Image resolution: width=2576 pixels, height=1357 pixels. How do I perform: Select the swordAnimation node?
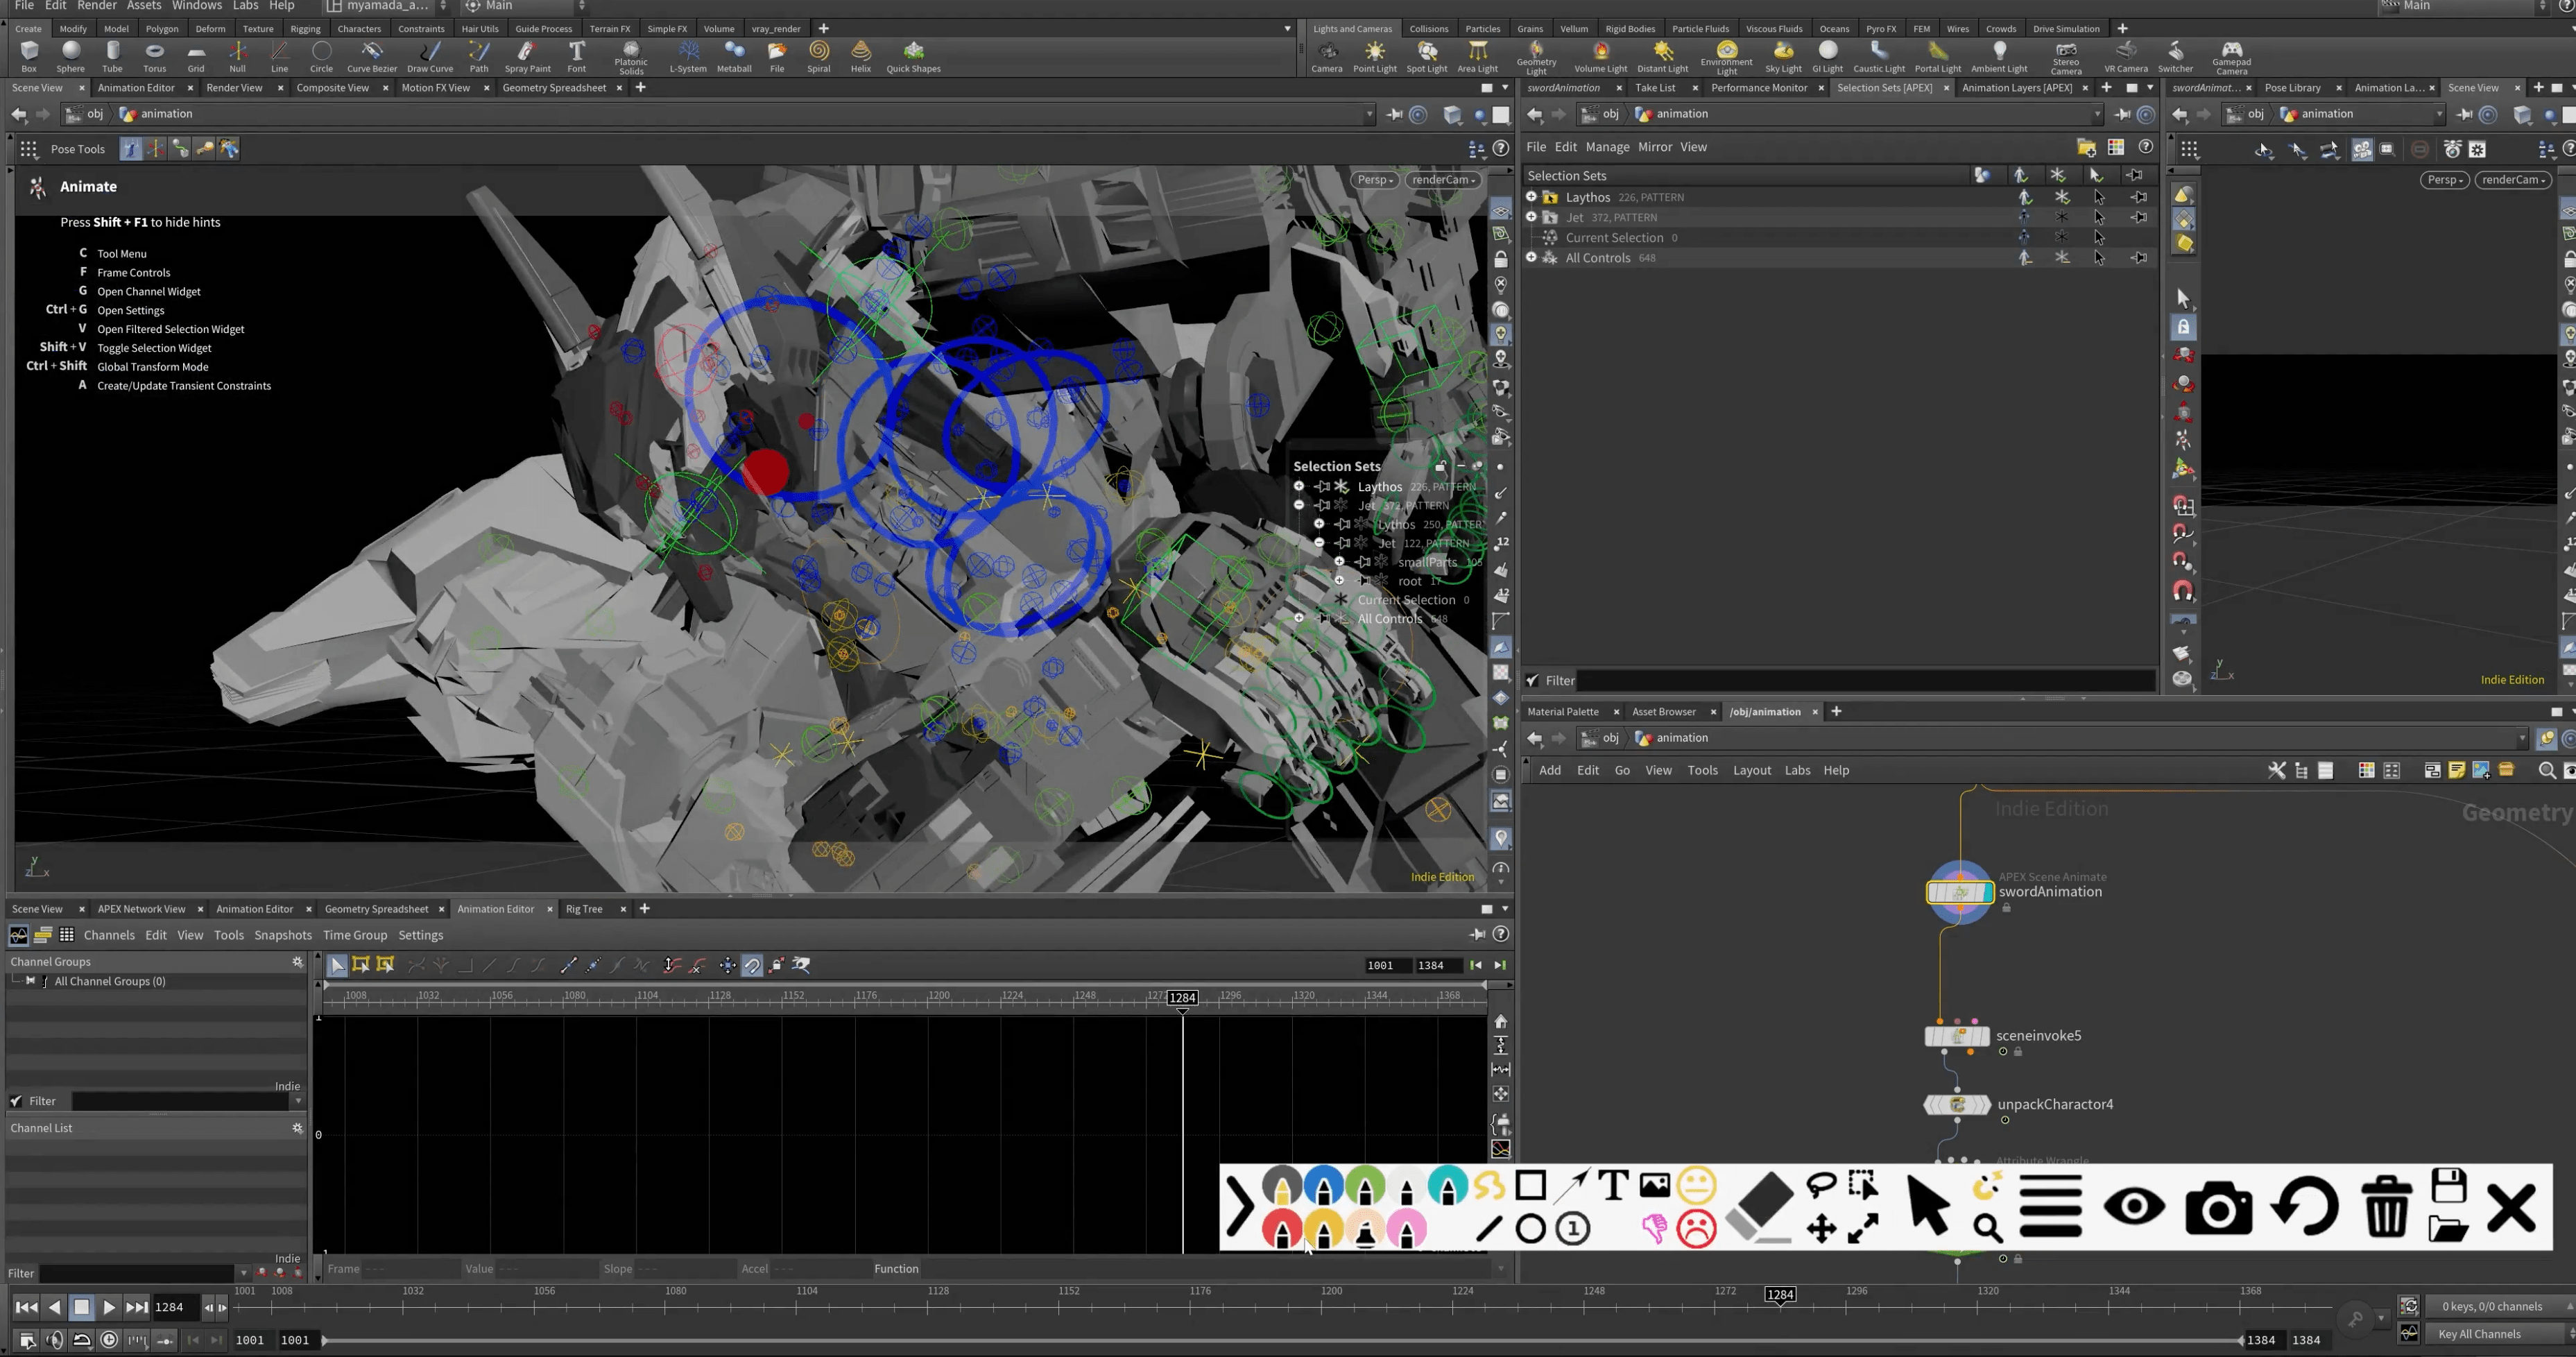pyautogui.click(x=1959, y=892)
